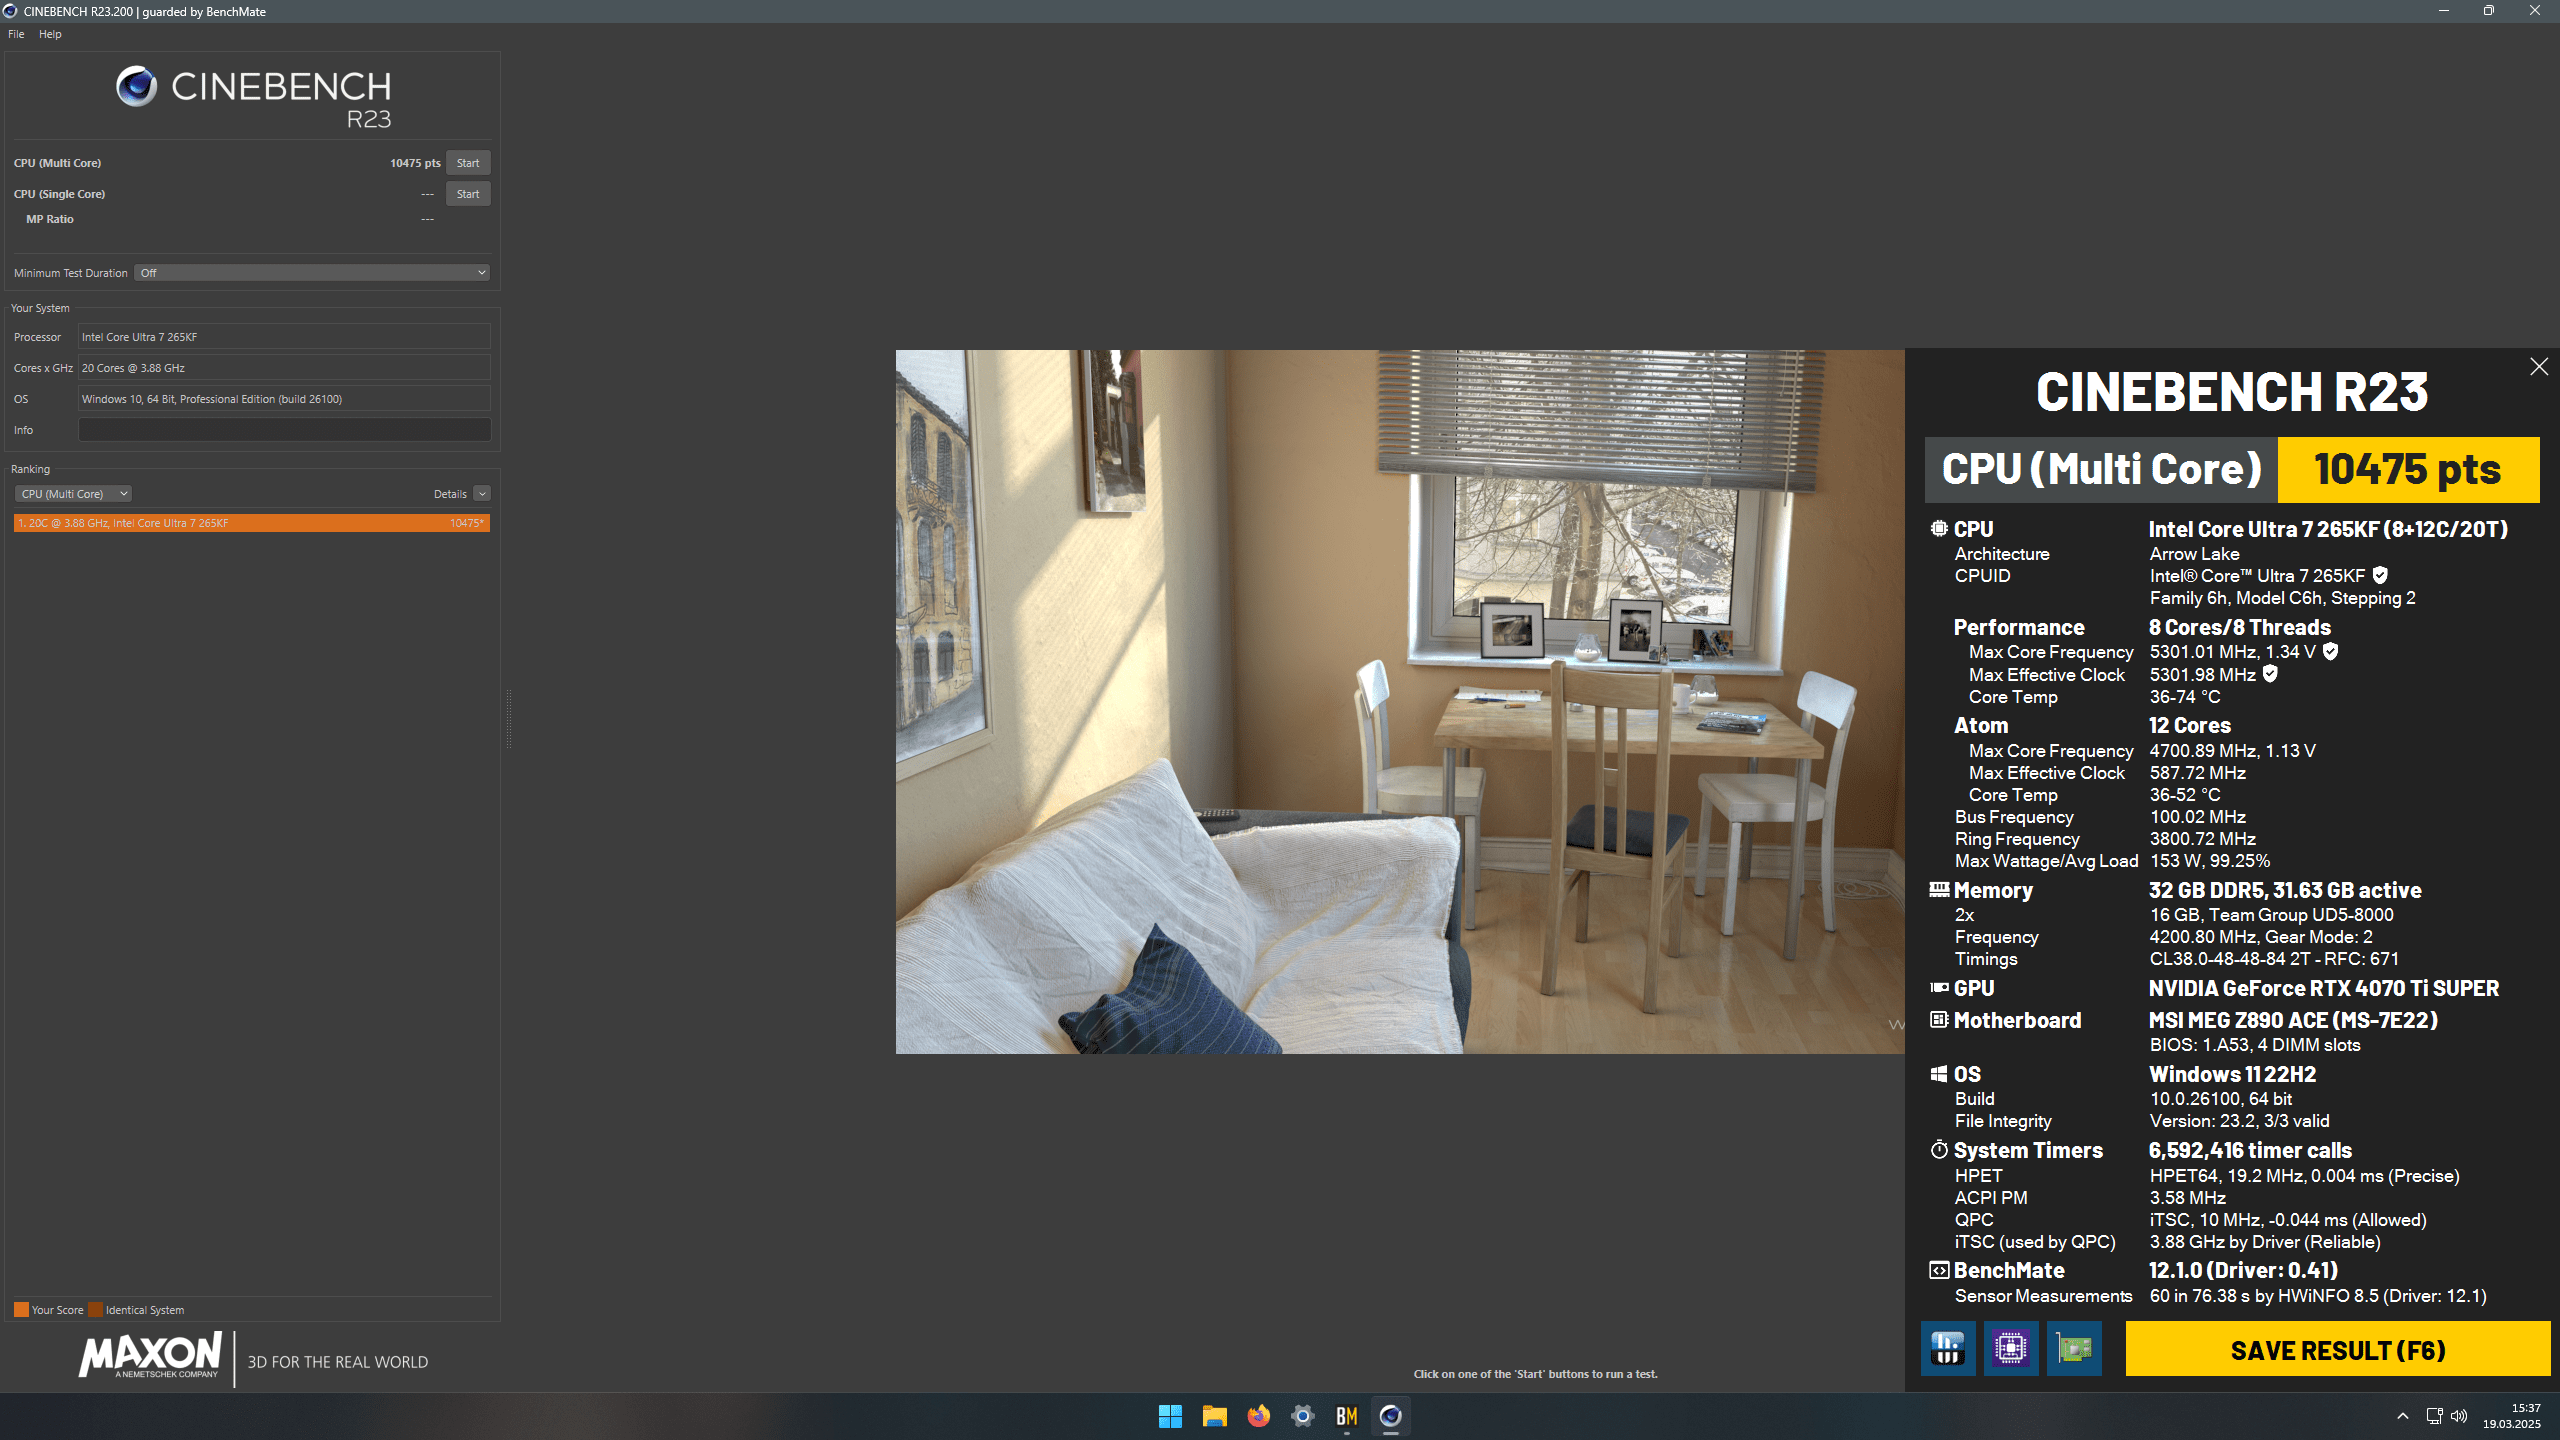Open Firefox from the taskbar
This screenshot has height=1440, width=2560.
point(1258,1416)
